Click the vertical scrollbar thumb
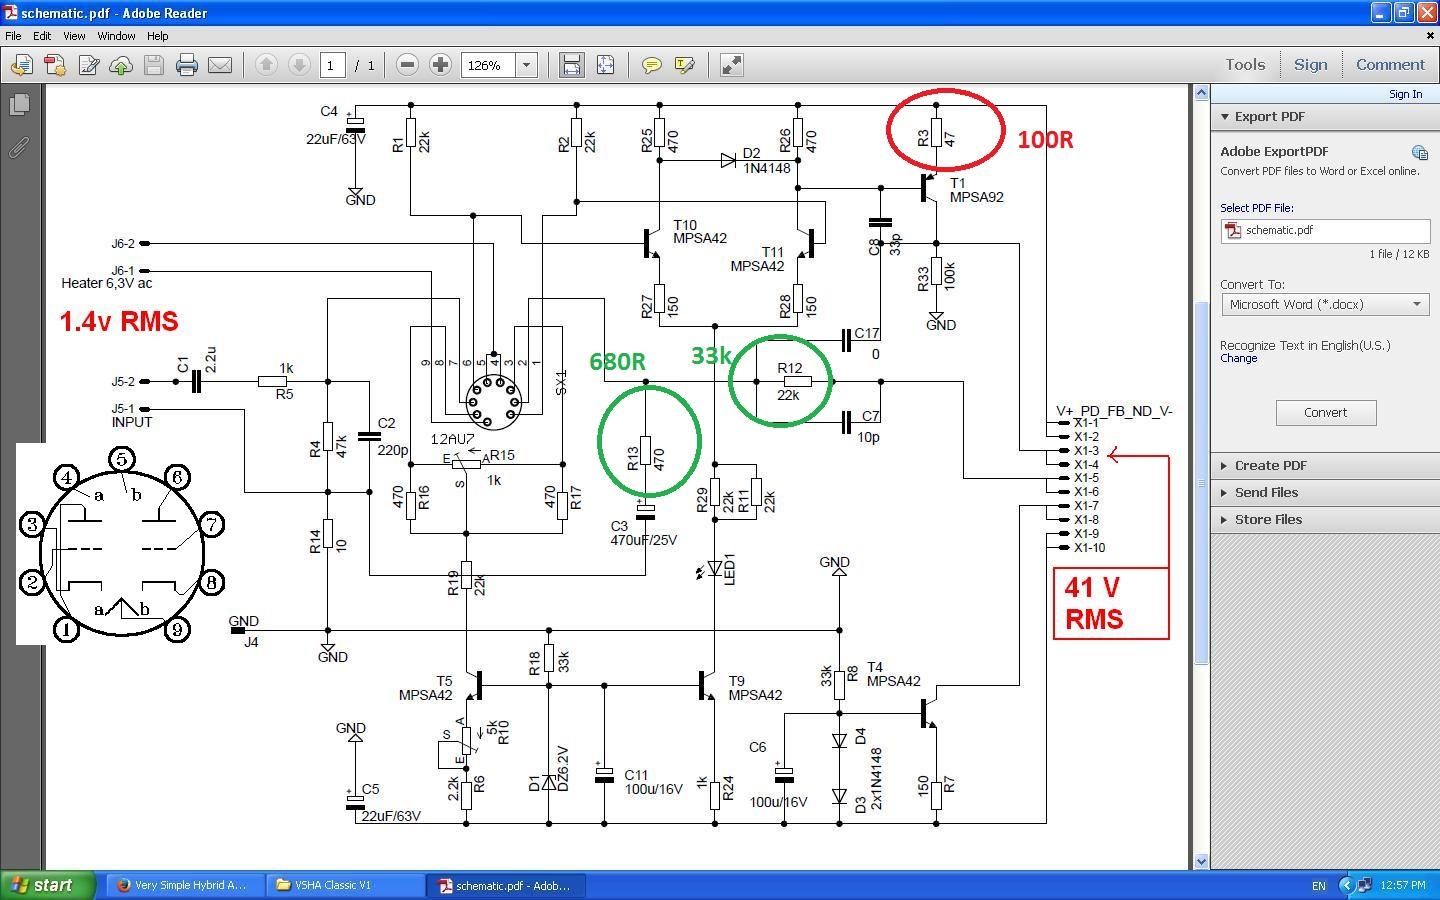Image resolution: width=1440 pixels, height=900 pixels. [1201, 482]
